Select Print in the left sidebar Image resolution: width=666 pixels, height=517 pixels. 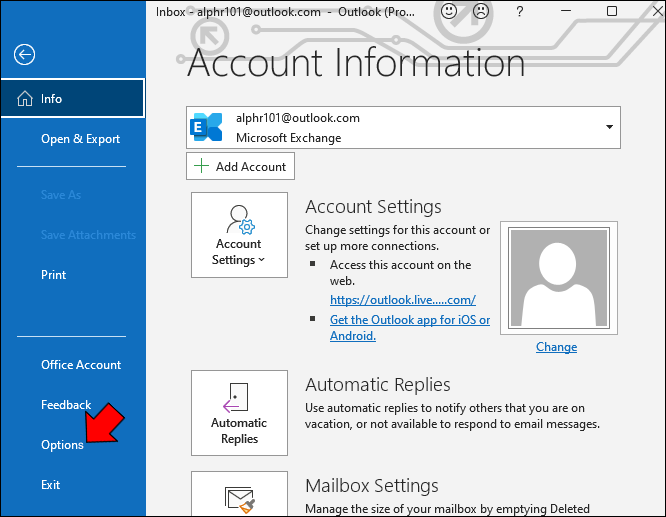(x=53, y=275)
